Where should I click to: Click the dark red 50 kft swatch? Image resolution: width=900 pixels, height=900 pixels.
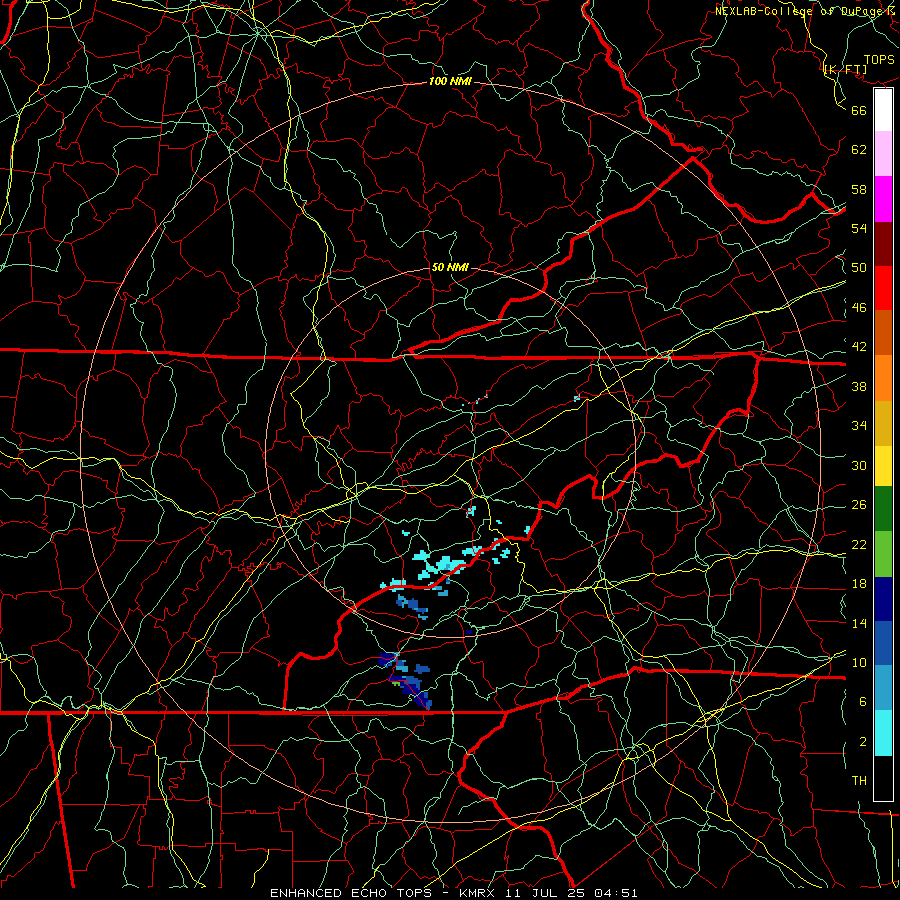(883, 244)
